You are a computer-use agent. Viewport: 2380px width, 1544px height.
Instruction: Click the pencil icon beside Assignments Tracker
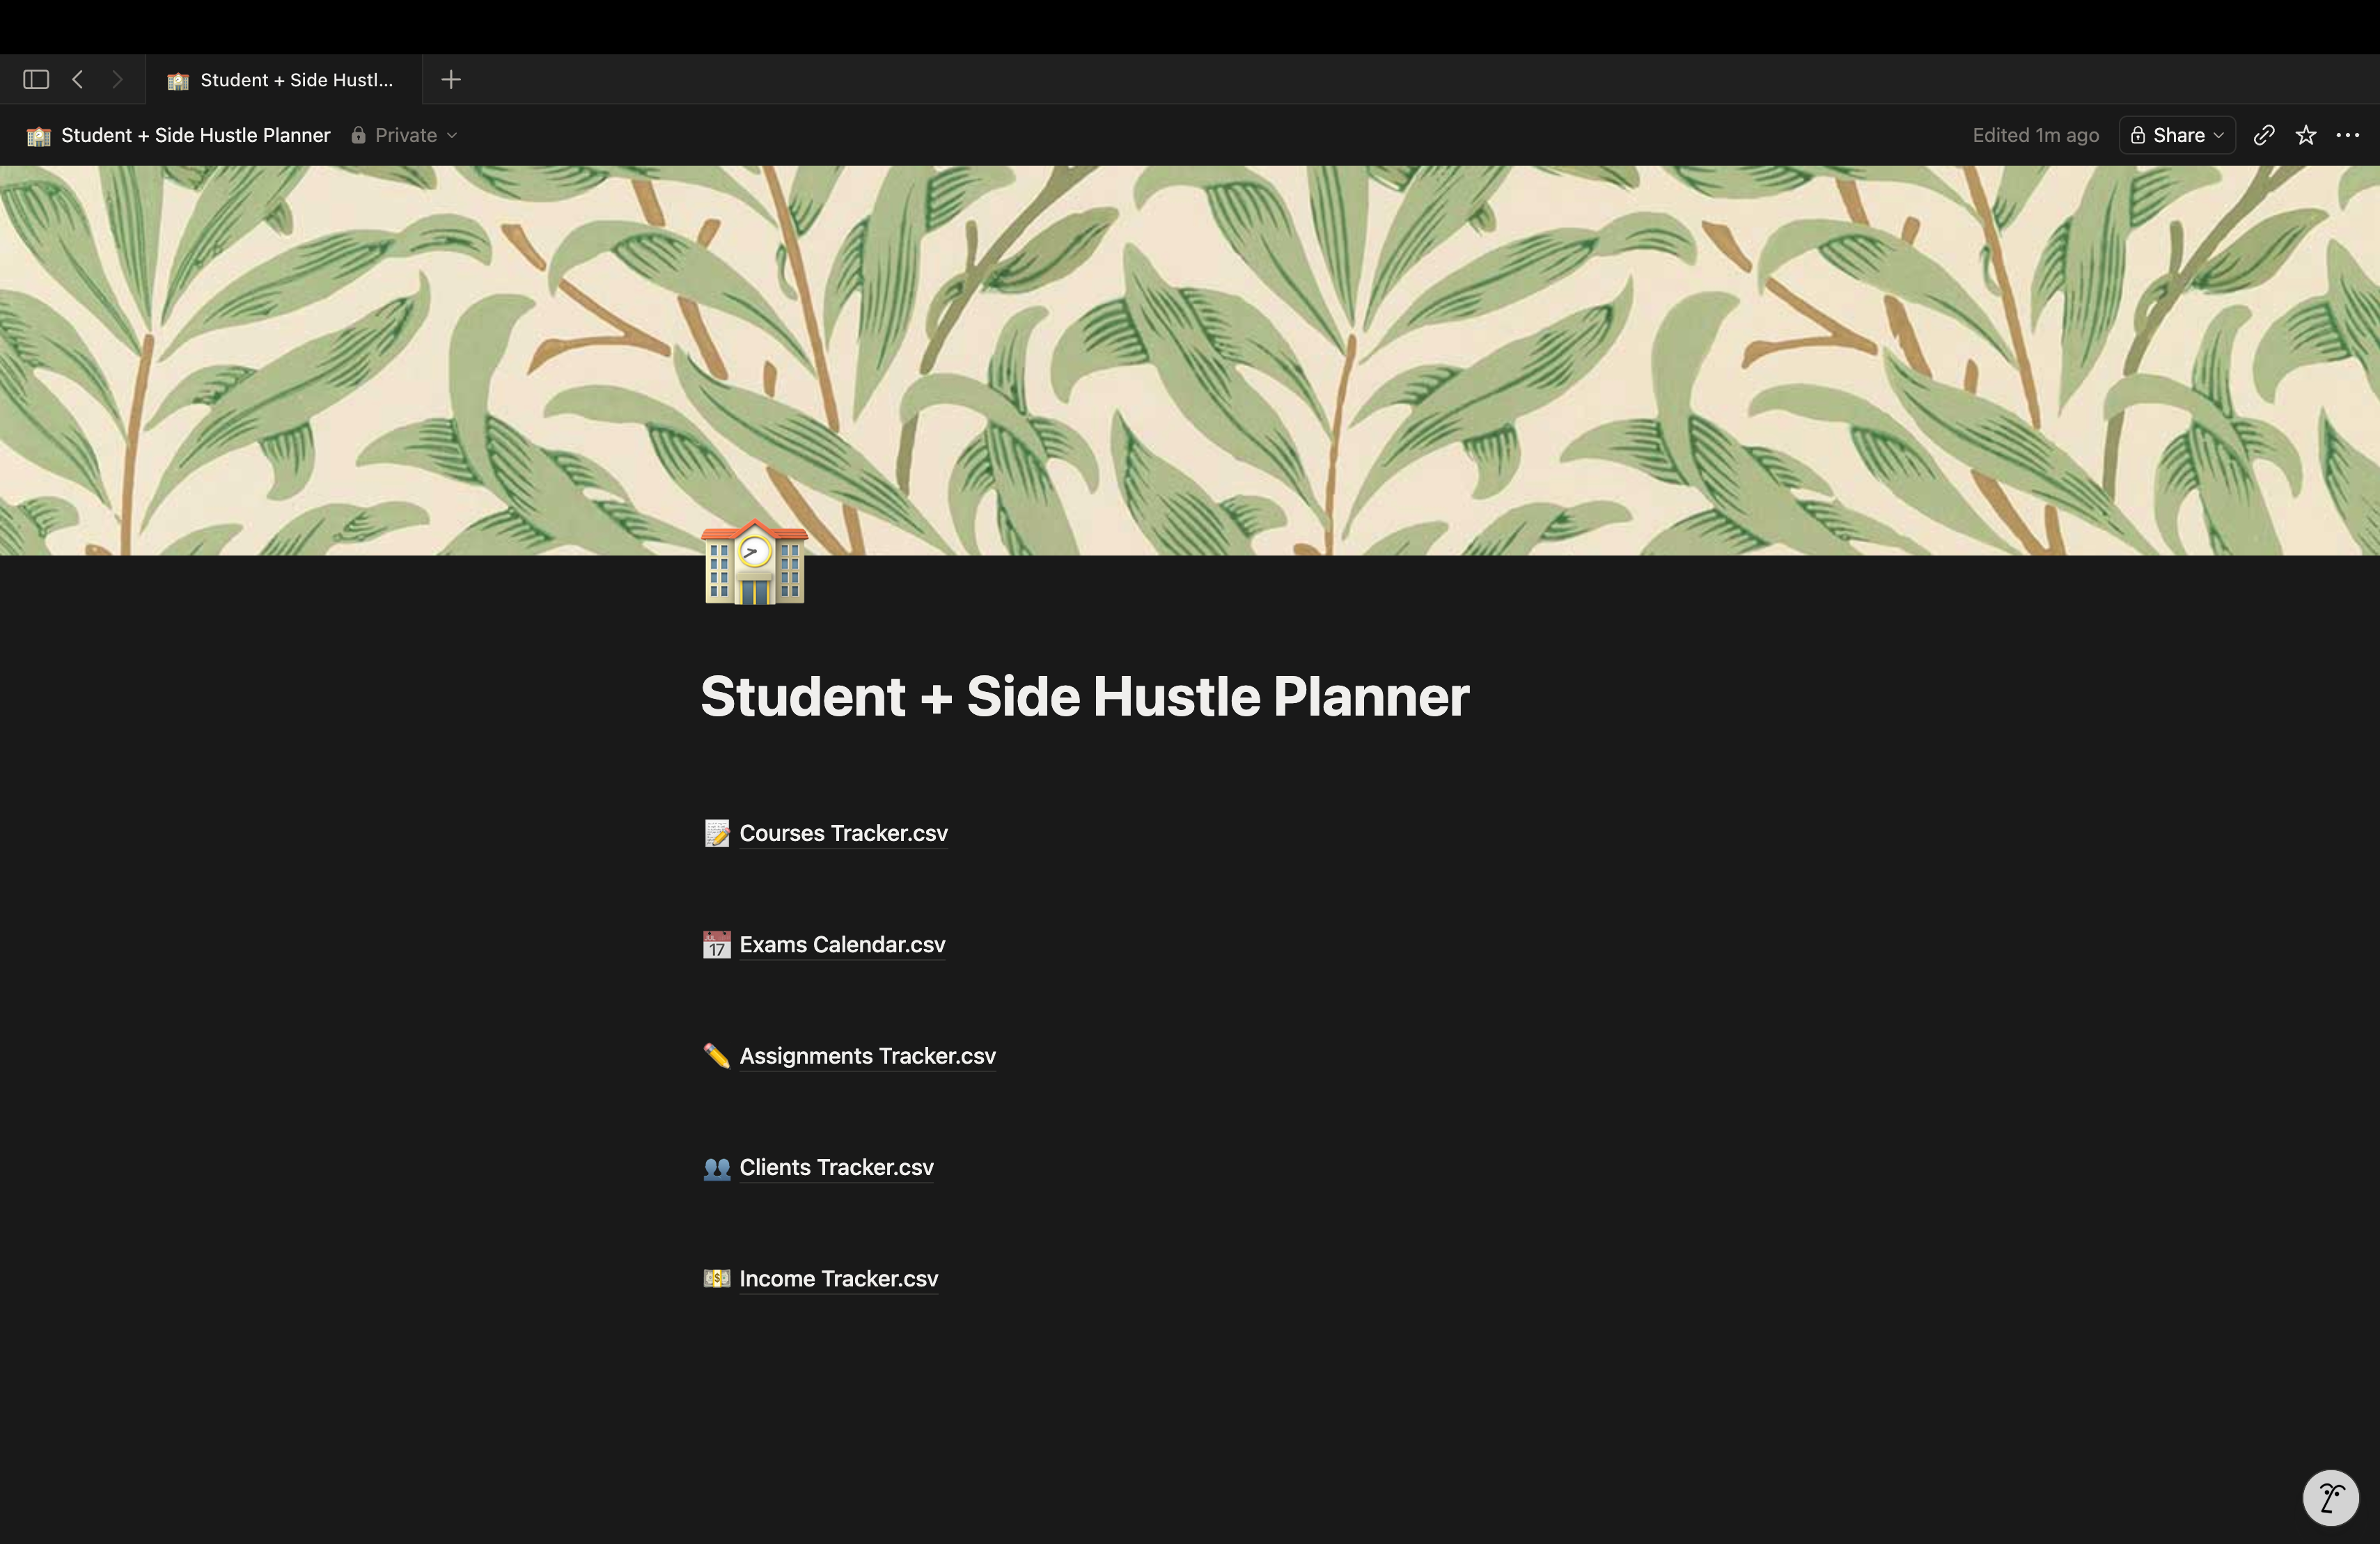click(x=717, y=1056)
